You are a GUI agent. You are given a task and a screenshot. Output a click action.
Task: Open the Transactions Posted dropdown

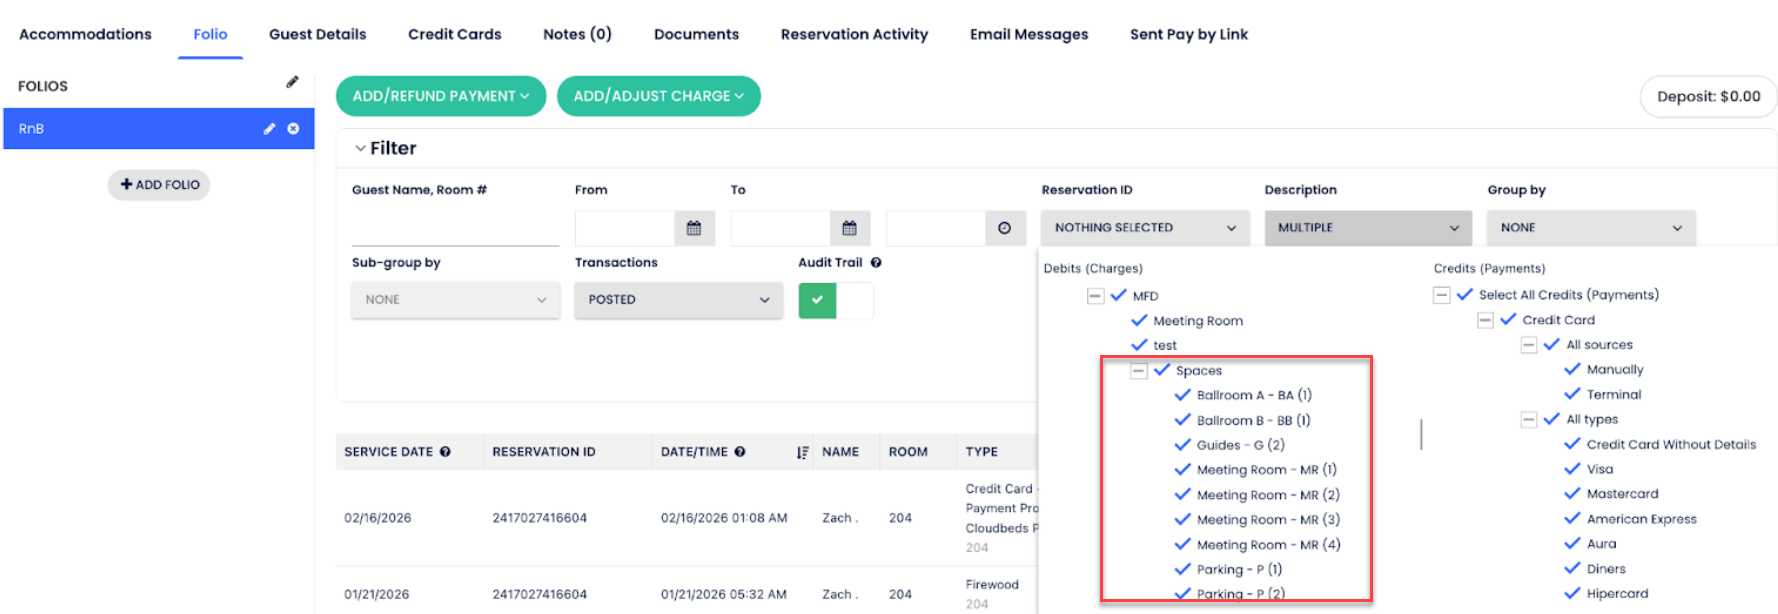[x=678, y=300]
